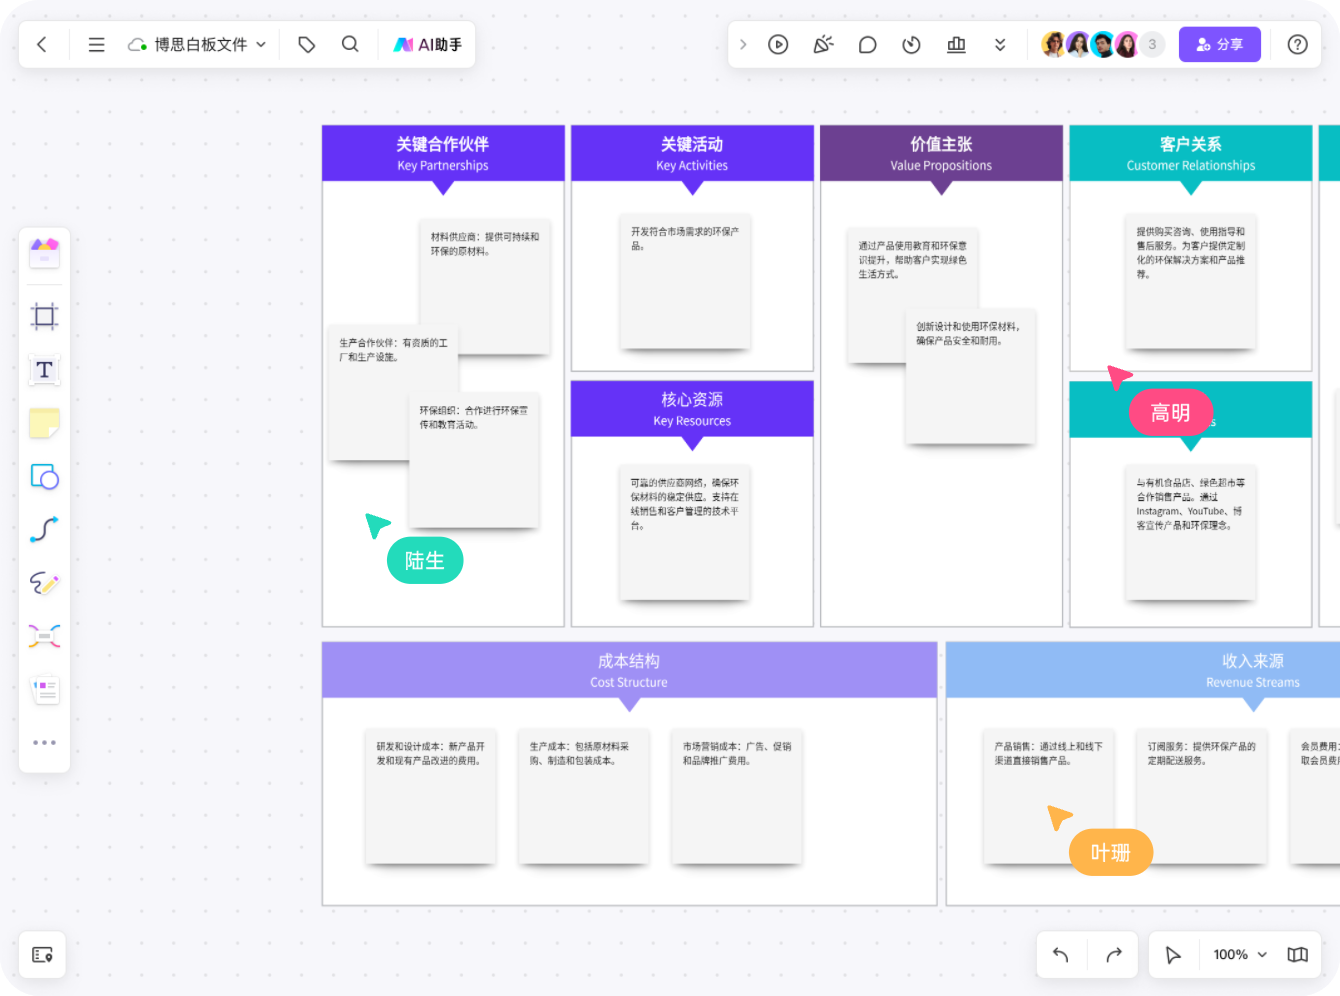Click the 陆生 collaborator cursor label
This screenshot has width=1340, height=996.
click(425, 561)
